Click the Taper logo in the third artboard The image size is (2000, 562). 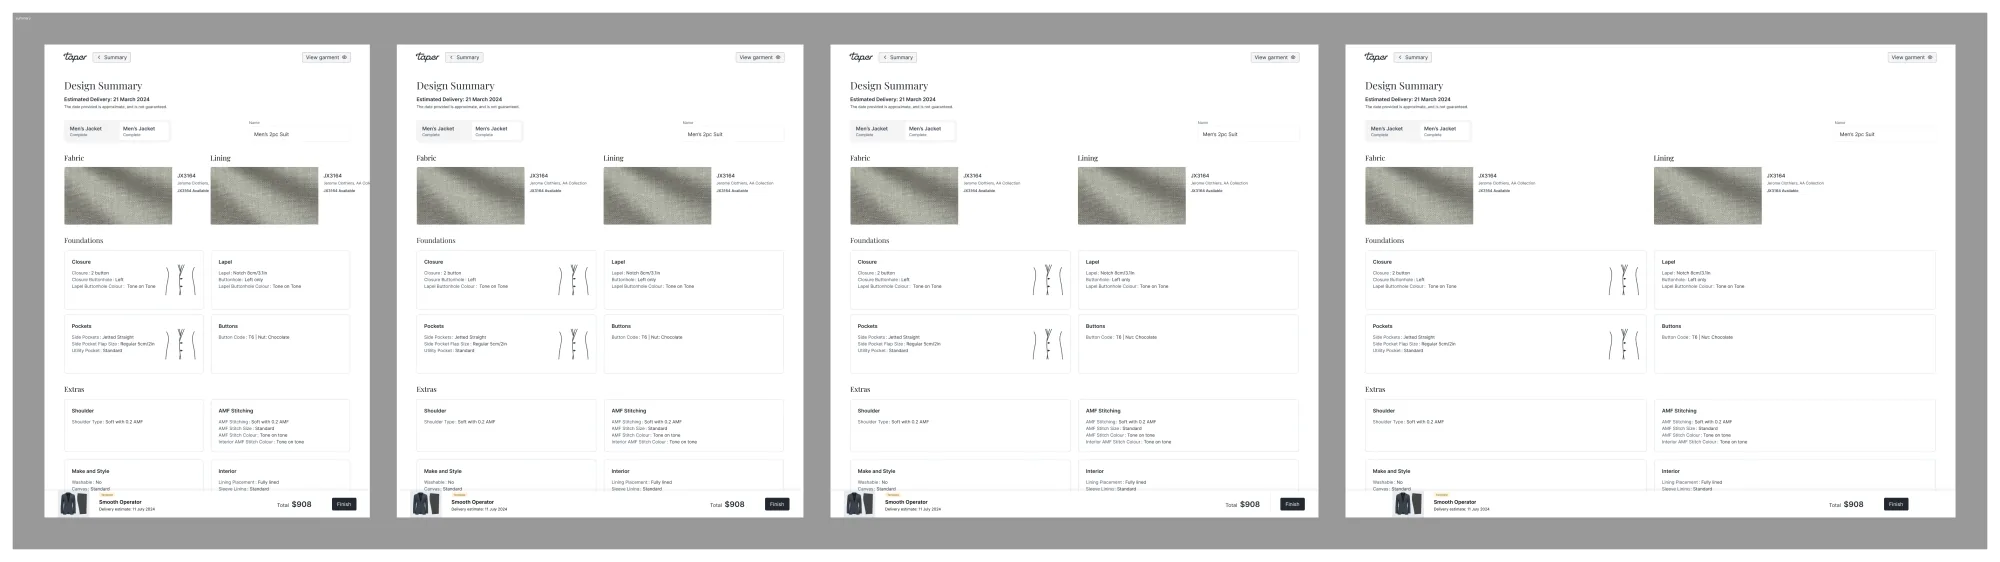coord(861,57)
